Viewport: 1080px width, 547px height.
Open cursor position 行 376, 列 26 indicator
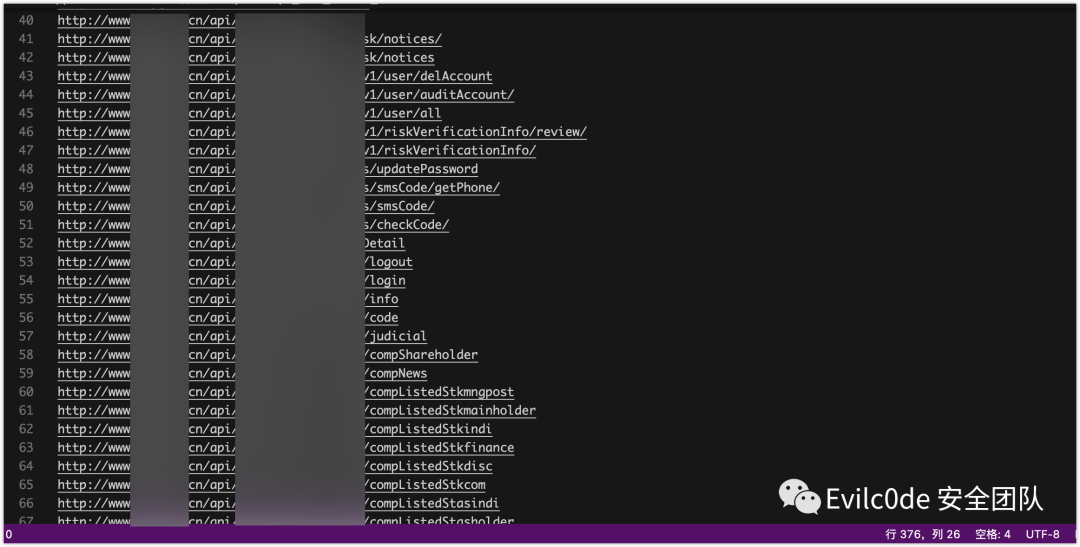pyautogui.click(x=922, y=535)
